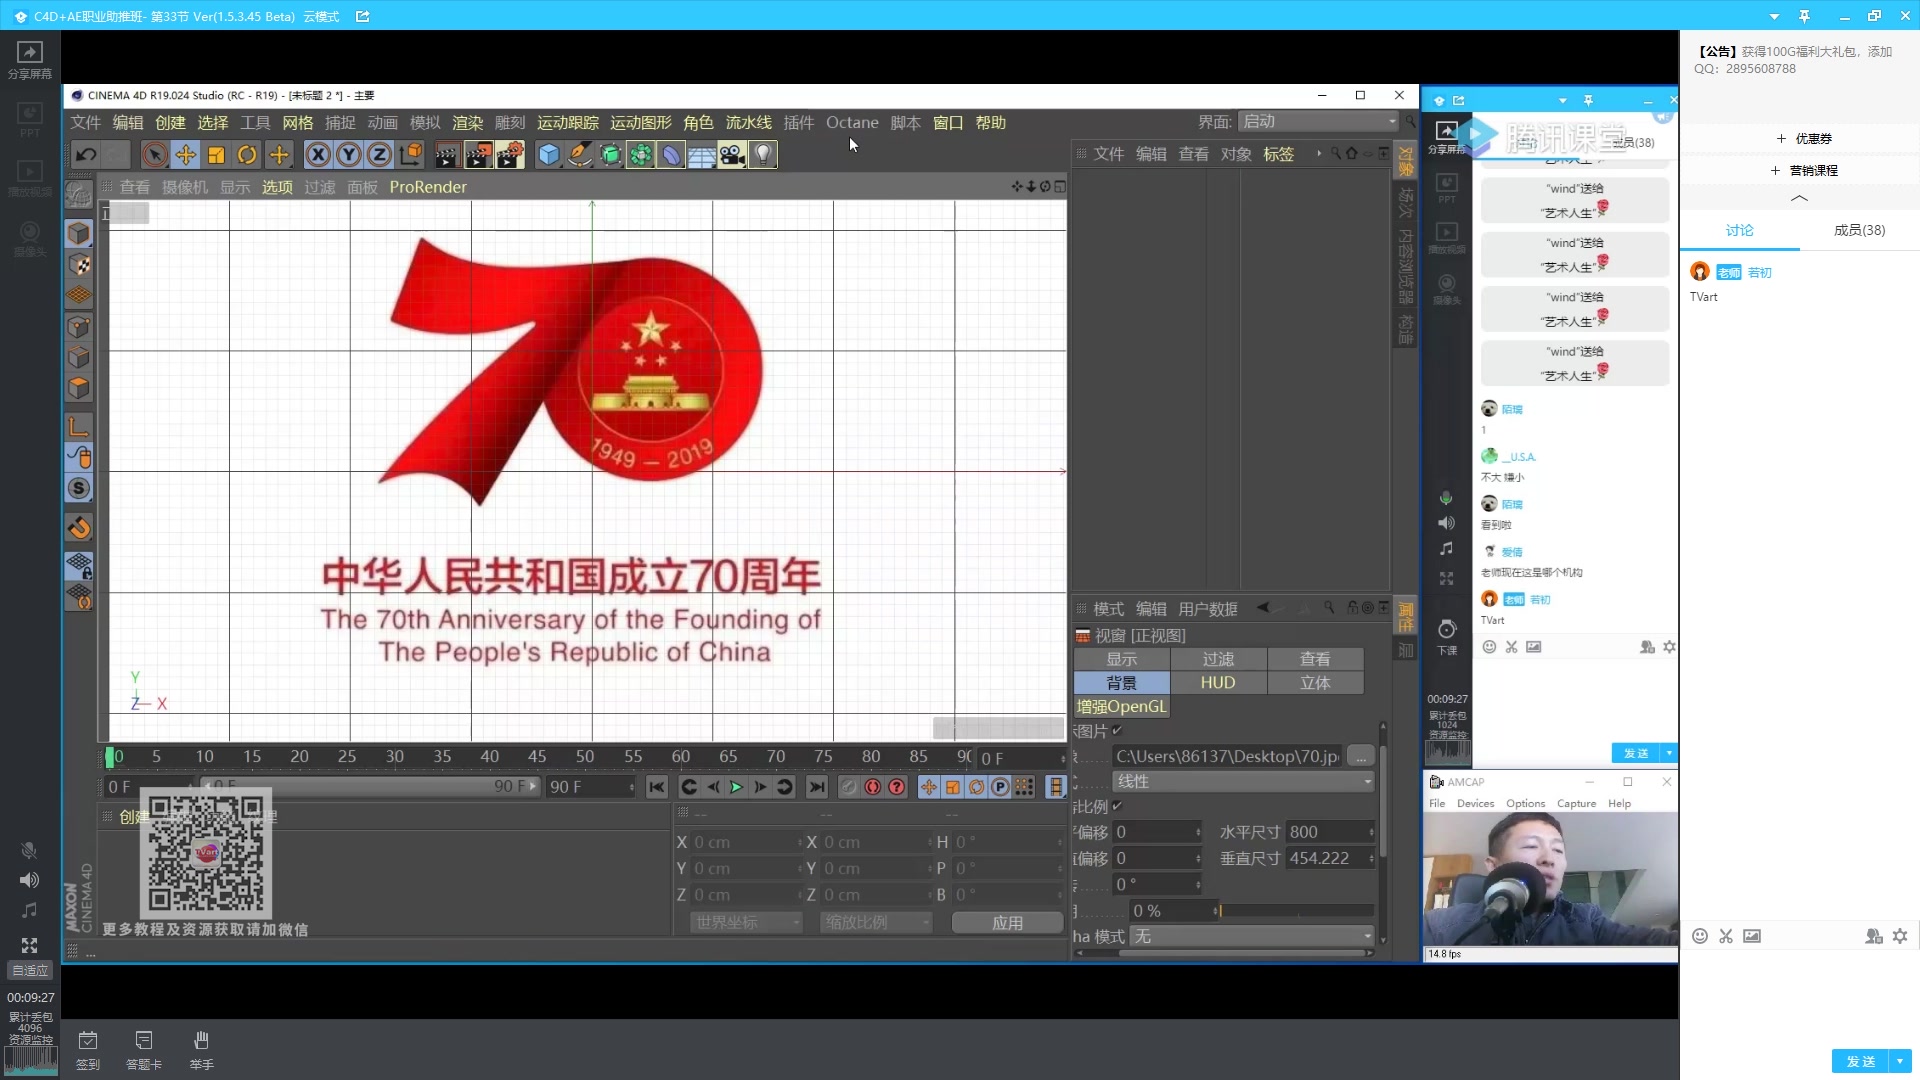The width and height of the screenshot is (1920, 1080).
Task: Expand the alpha 模式 dropdown showing 无
Action: click(1253, 936)
